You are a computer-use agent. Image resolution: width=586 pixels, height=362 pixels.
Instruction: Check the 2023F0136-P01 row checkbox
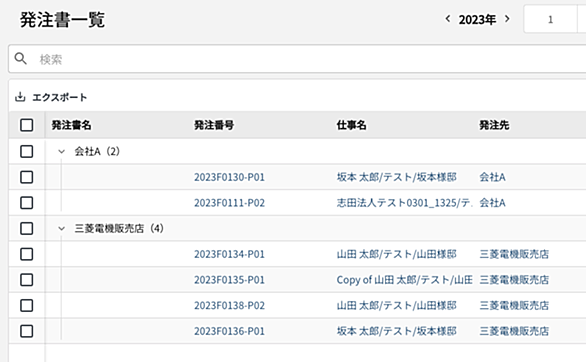(27, 331)
